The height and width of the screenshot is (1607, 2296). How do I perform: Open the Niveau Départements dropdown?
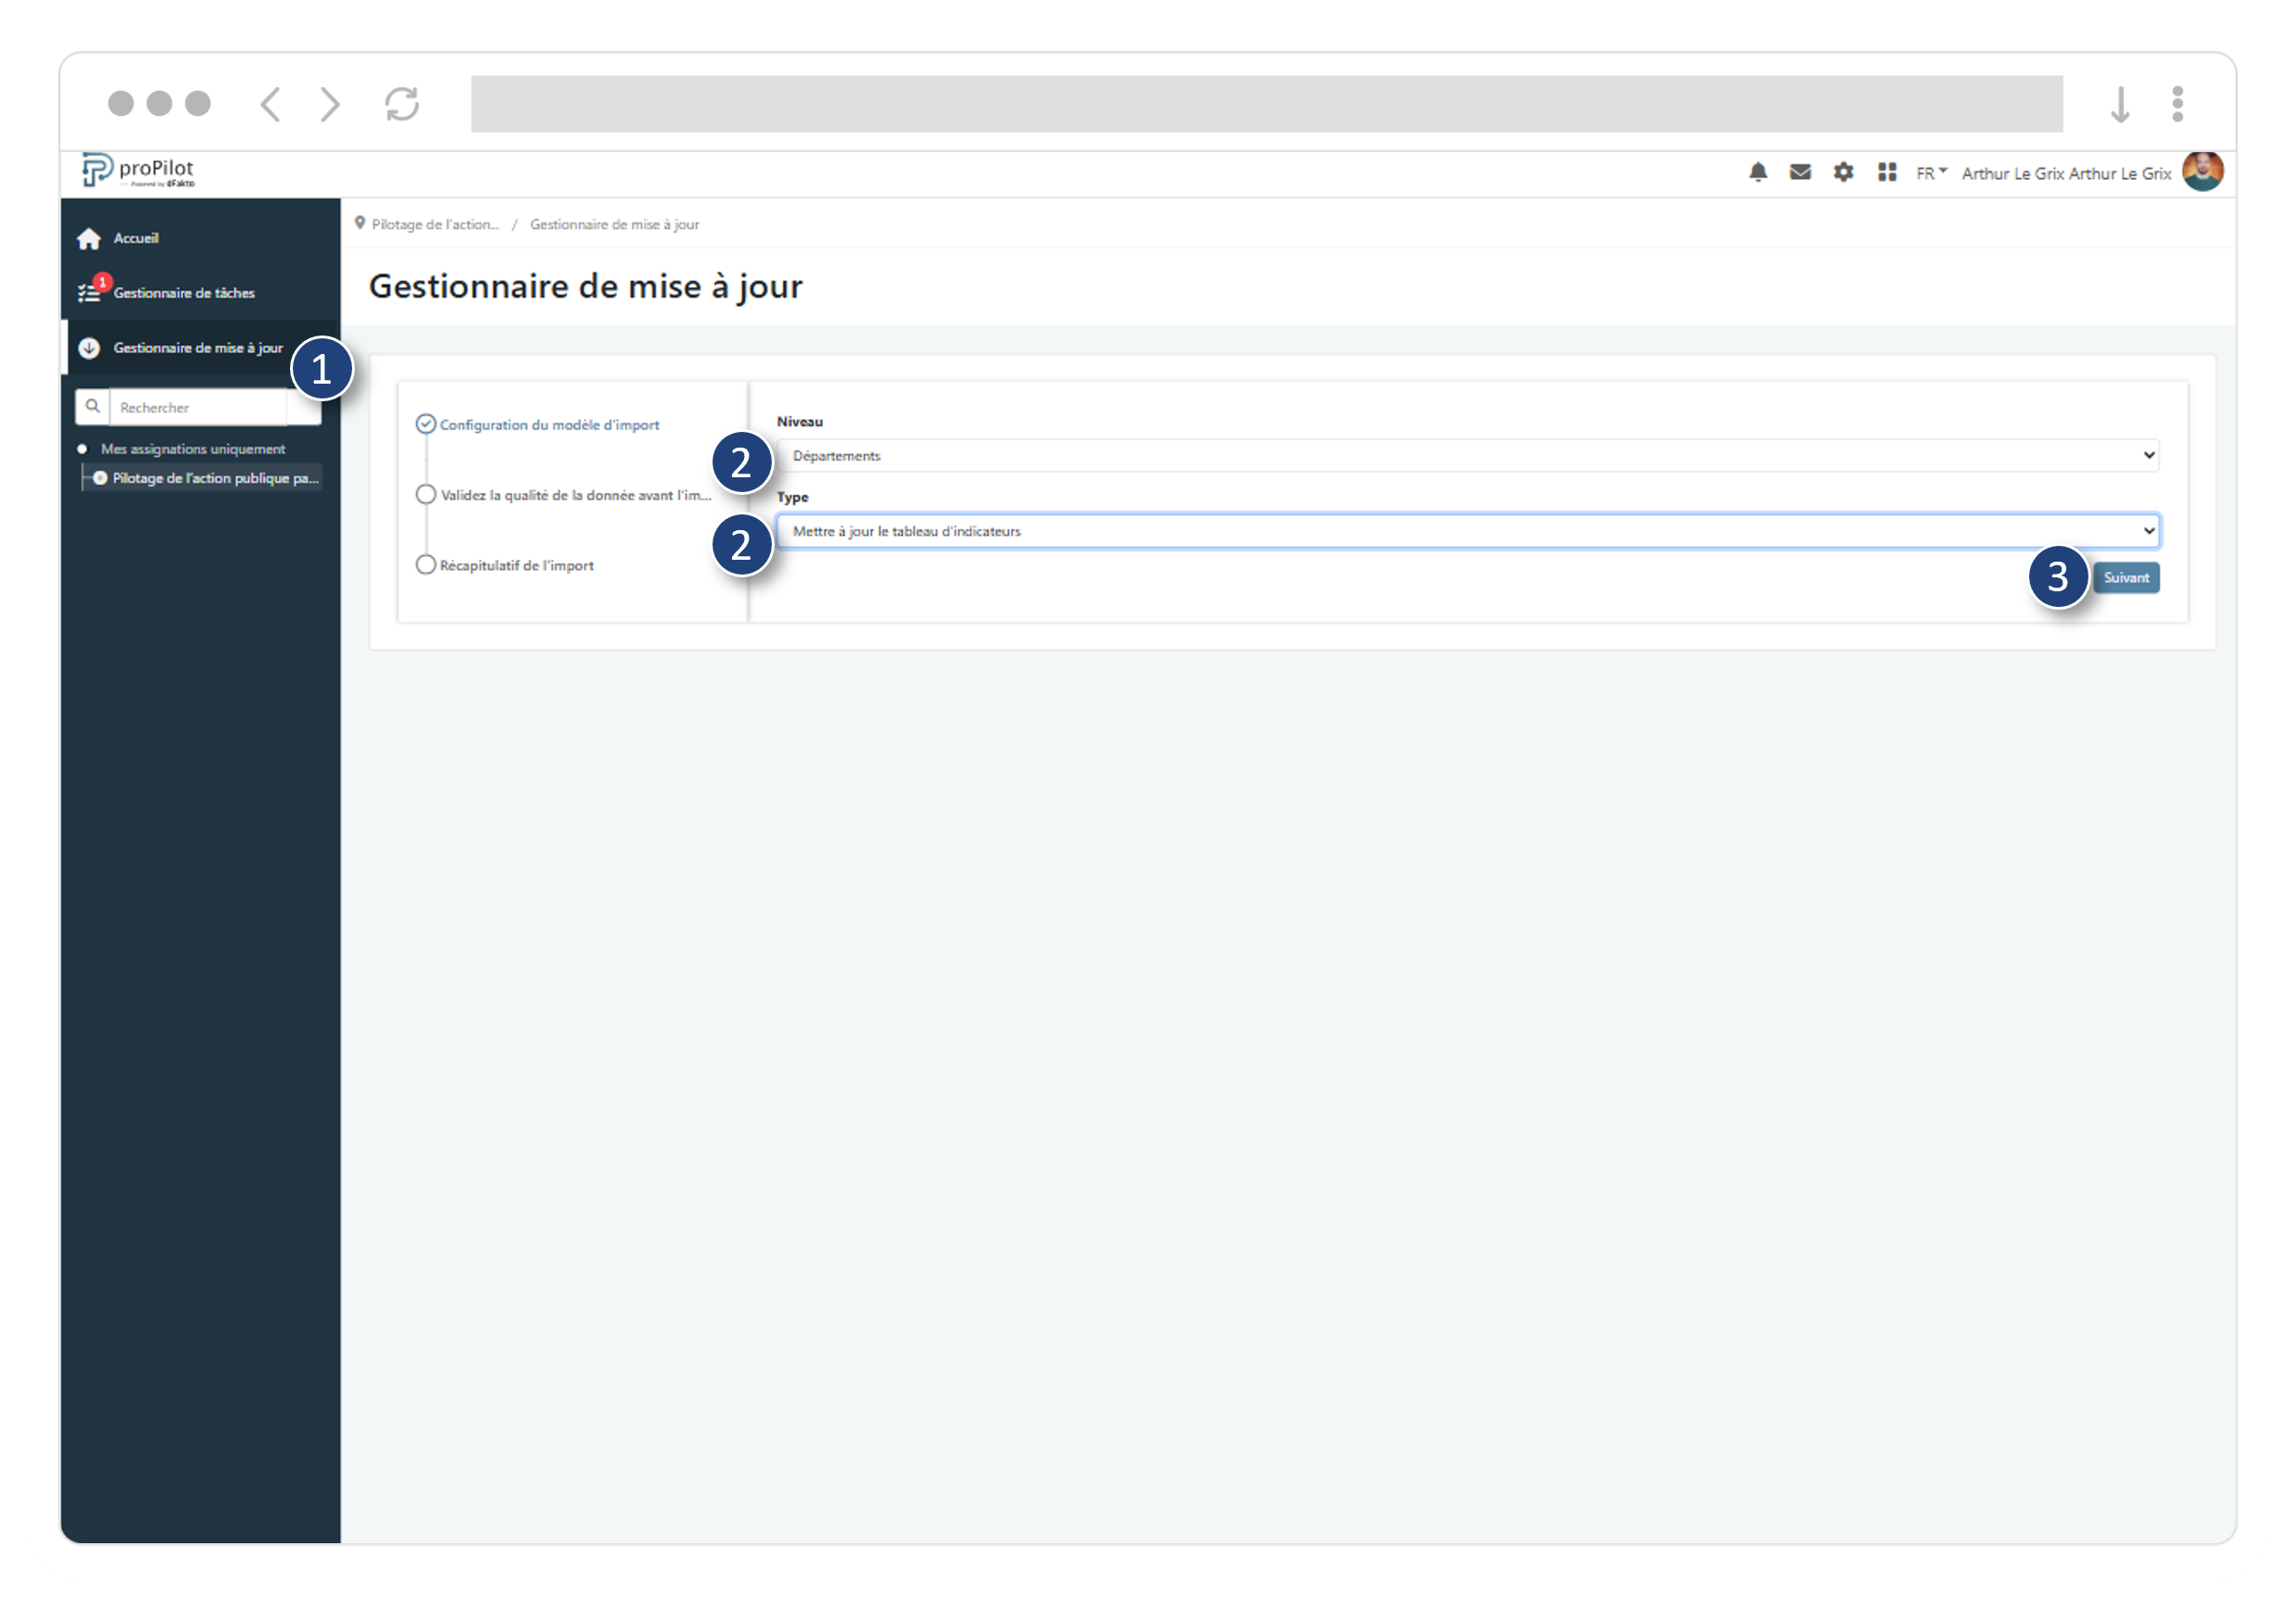pos(1467,455)
